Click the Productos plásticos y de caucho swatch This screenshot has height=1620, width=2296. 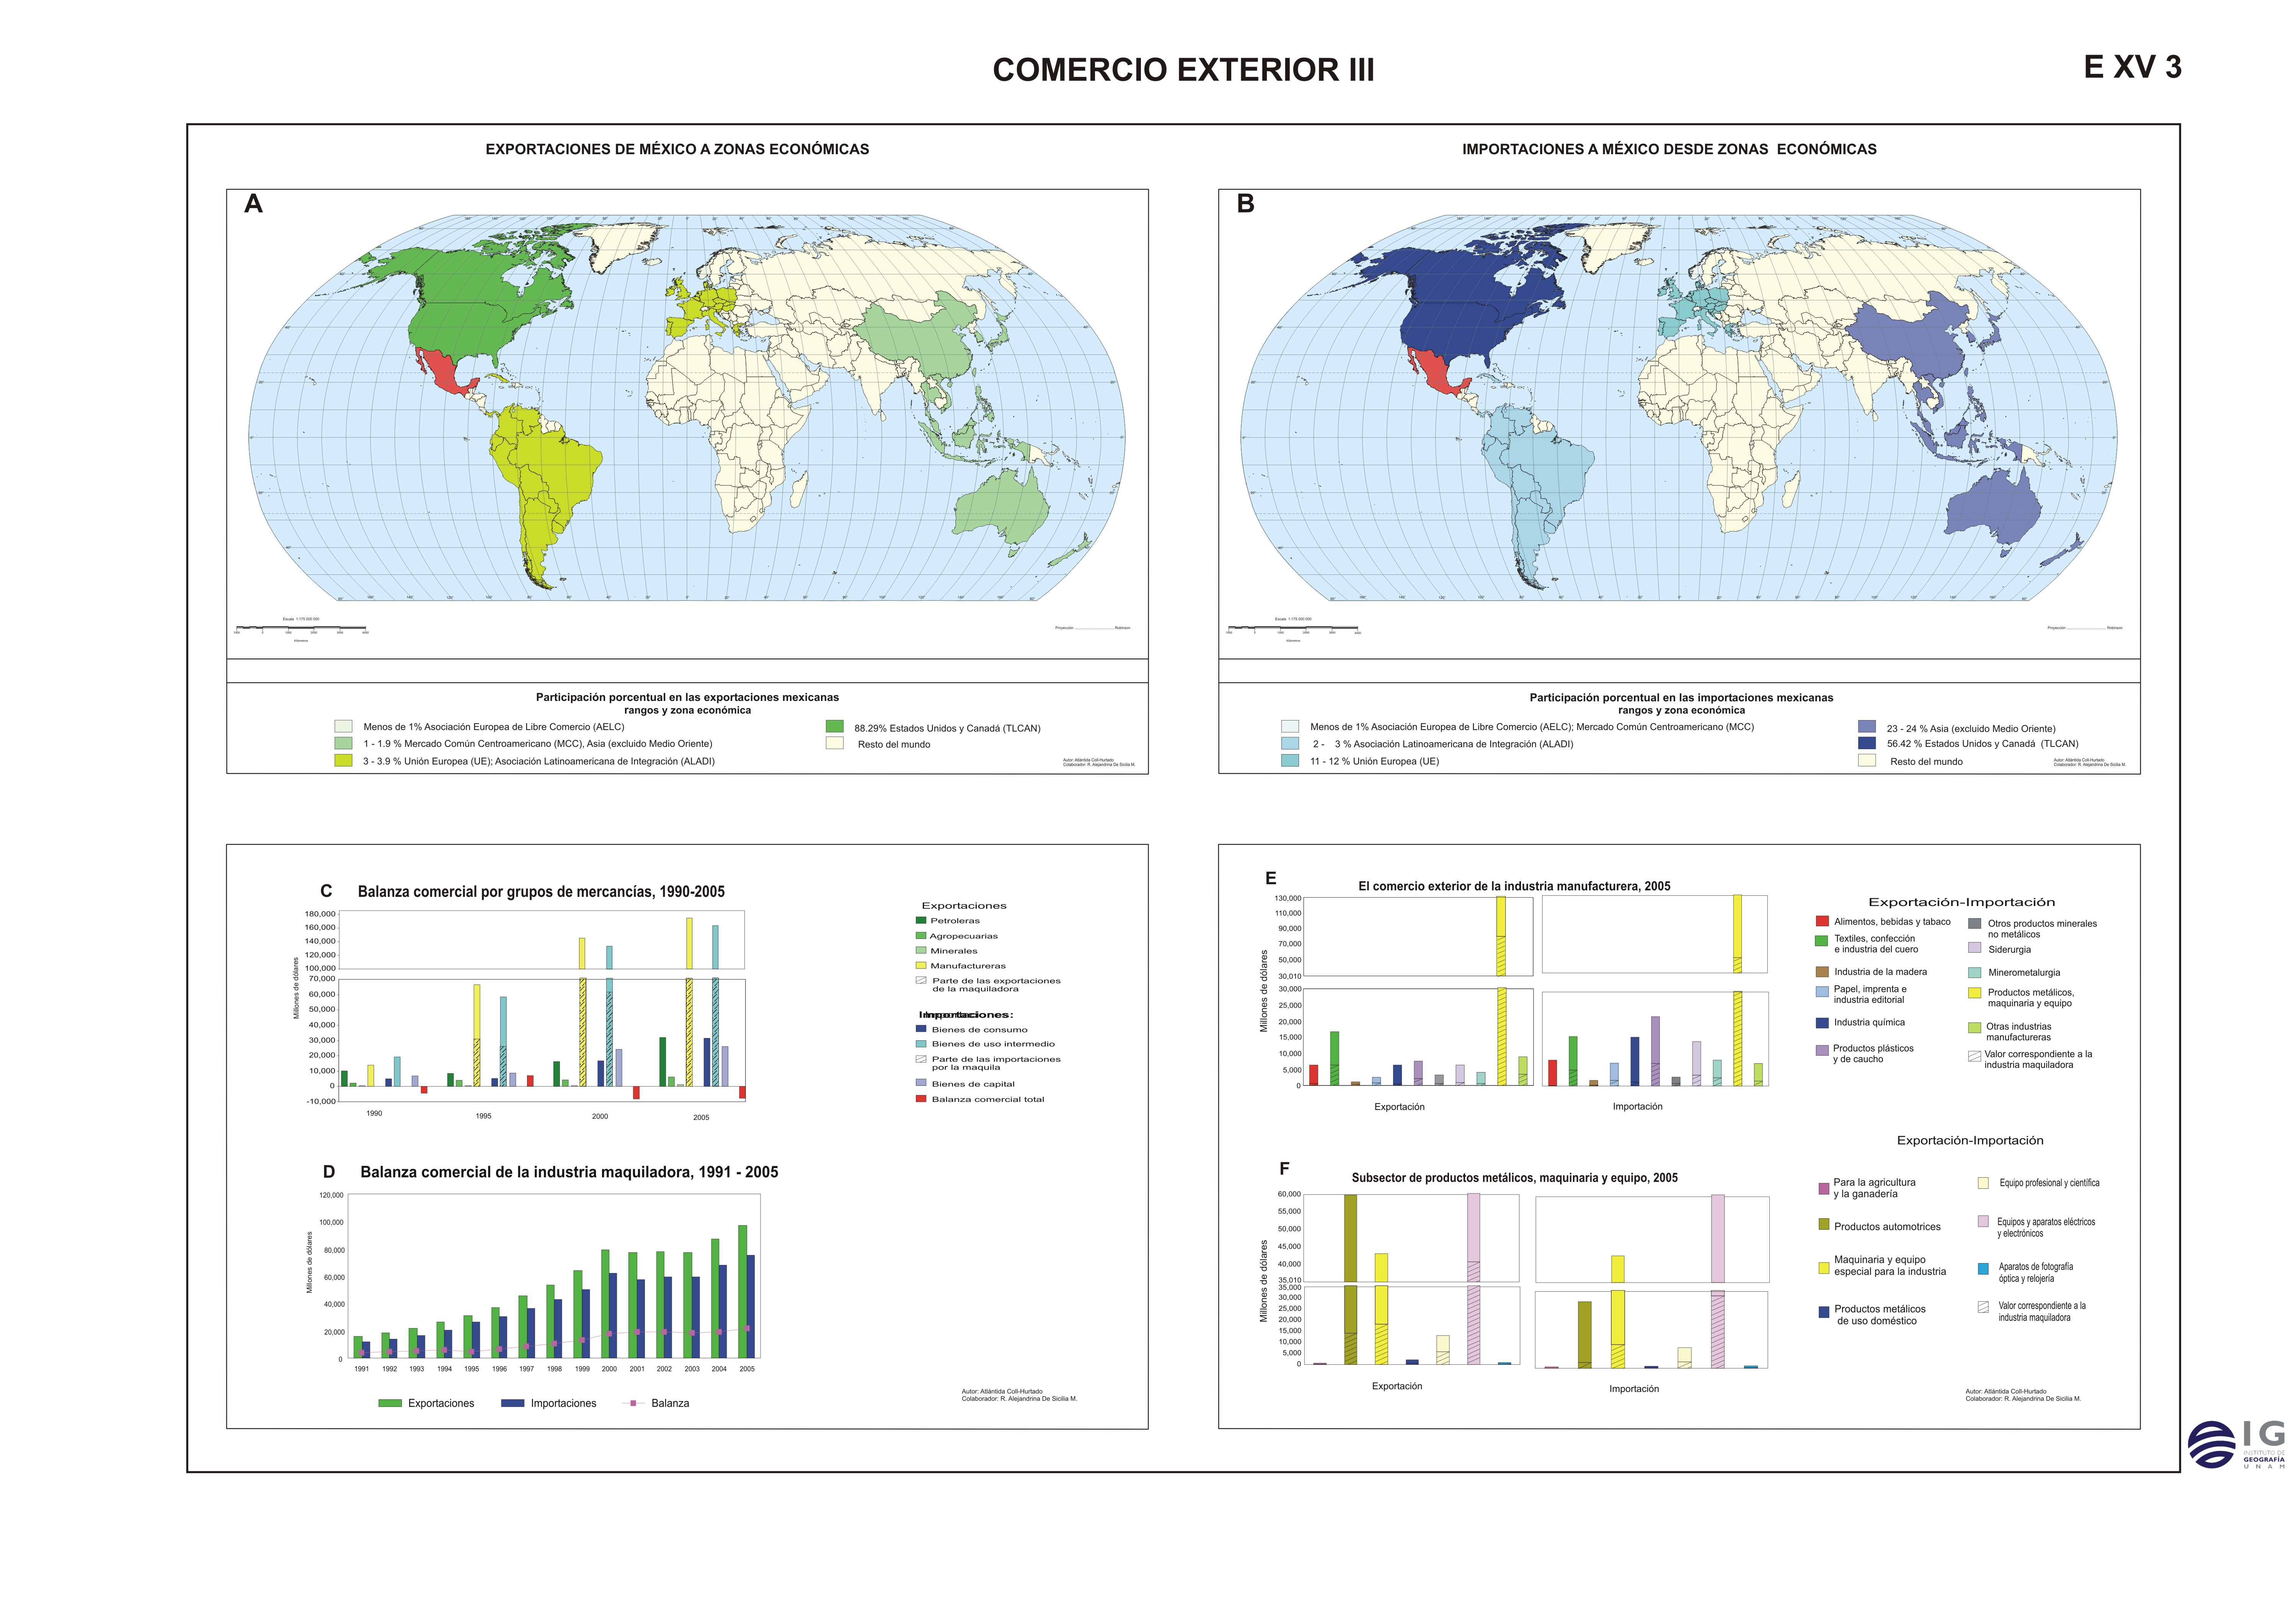[1822, 1050]
